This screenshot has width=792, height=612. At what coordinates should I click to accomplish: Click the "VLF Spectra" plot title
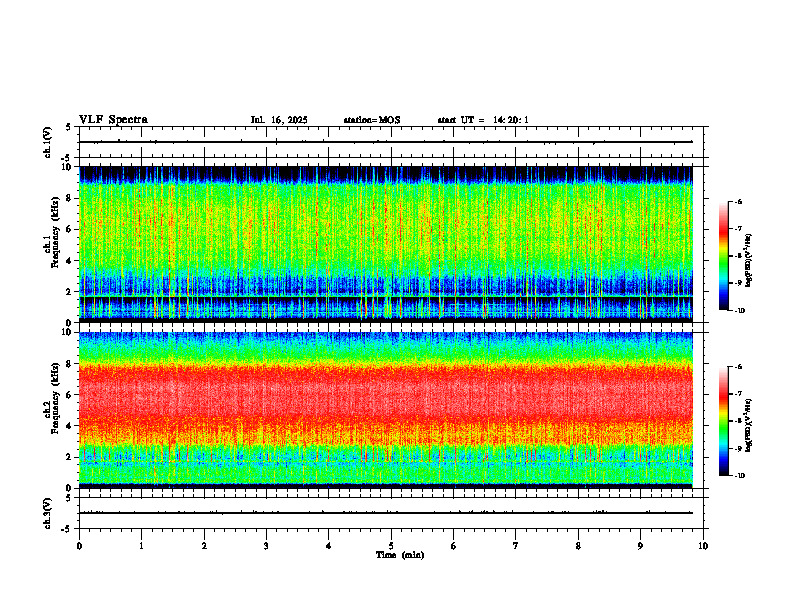[x=113, y=120]
